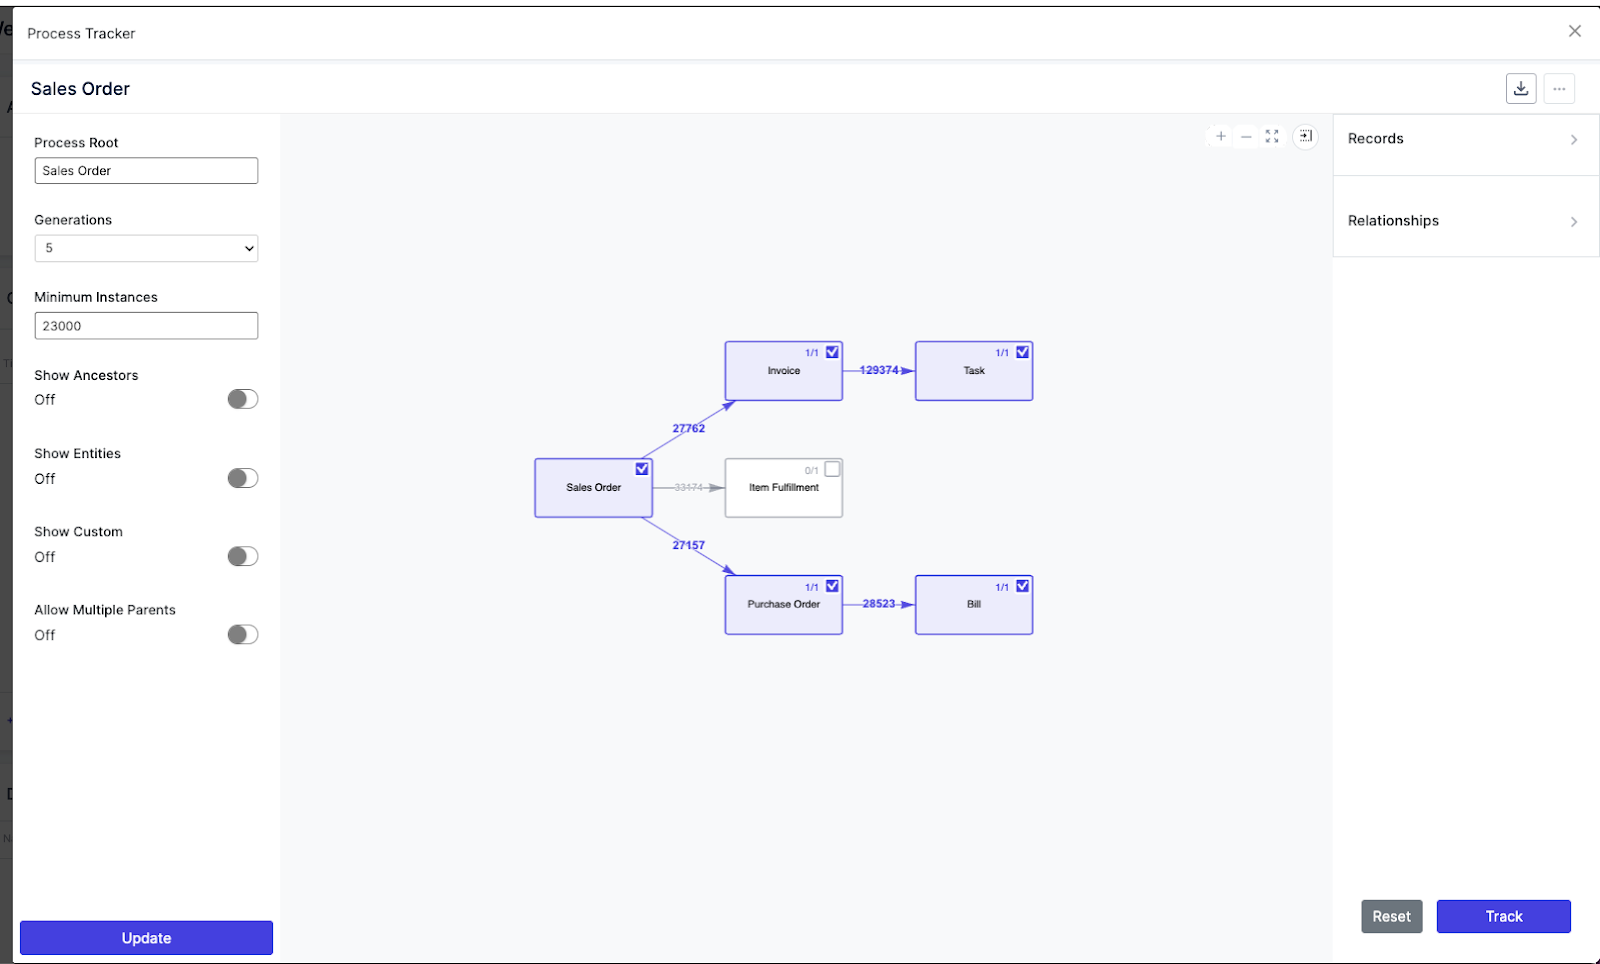Uncheck the Purchase Order node checkbox
1600x964 pixels.
pyautogui.click(x=832, y=586)
